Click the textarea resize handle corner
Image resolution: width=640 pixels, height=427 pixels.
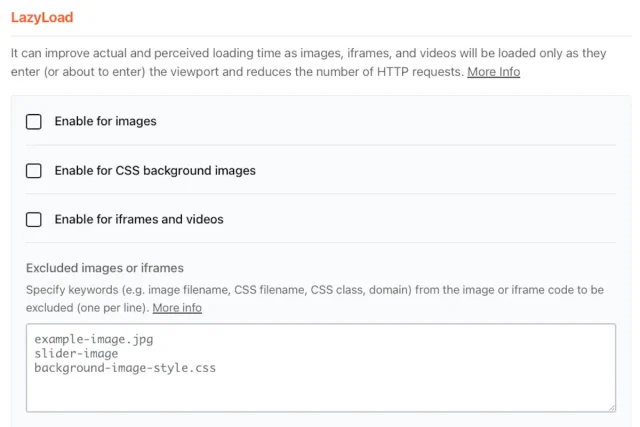611,407
